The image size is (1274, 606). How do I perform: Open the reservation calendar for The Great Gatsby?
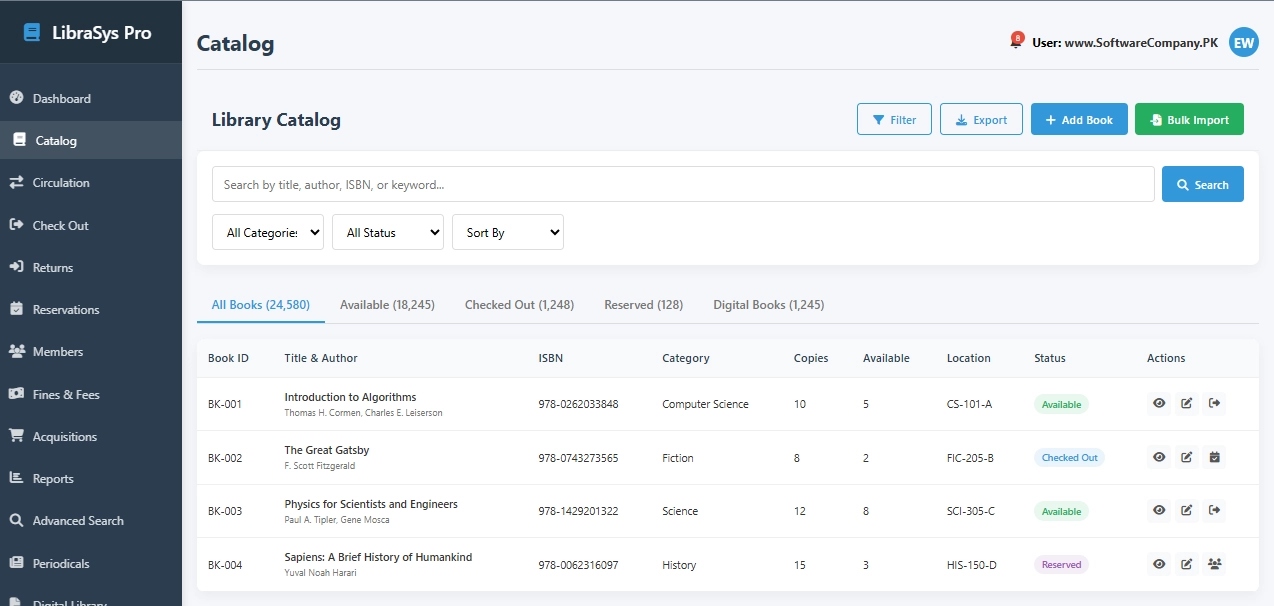(x=1214, y=457)
